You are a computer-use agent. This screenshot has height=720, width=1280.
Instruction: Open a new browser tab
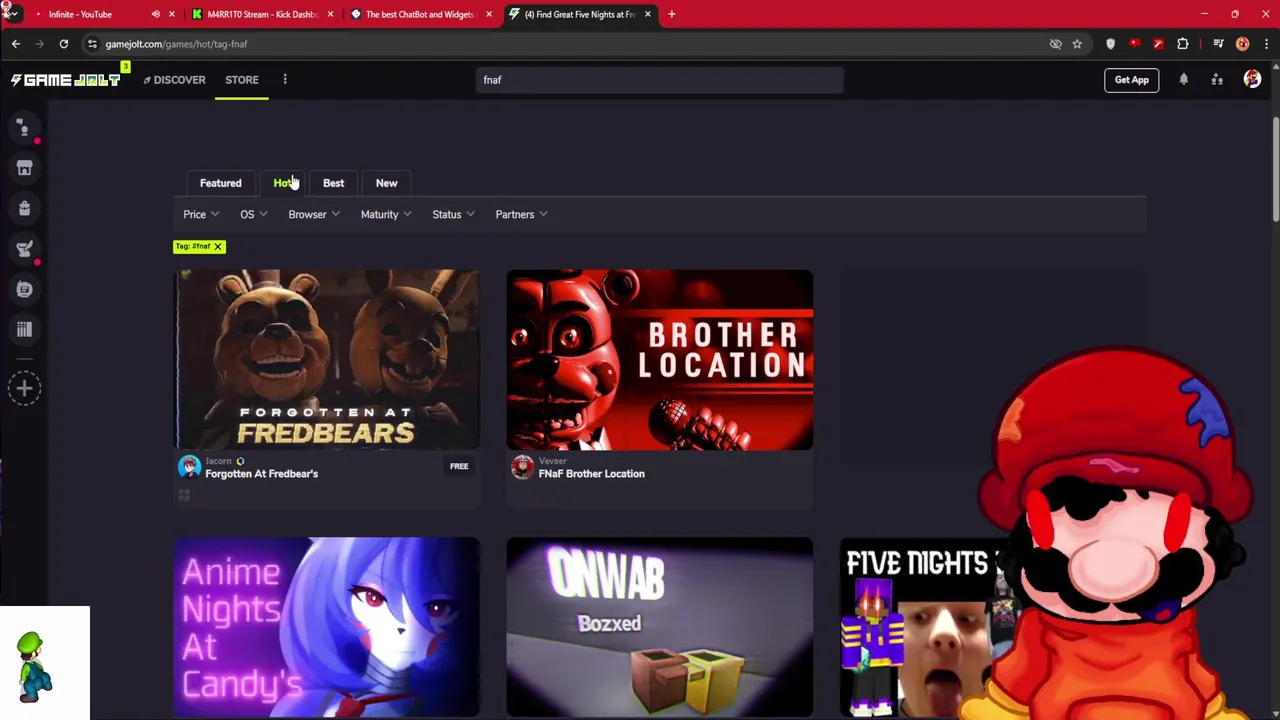tap(671, 14)
